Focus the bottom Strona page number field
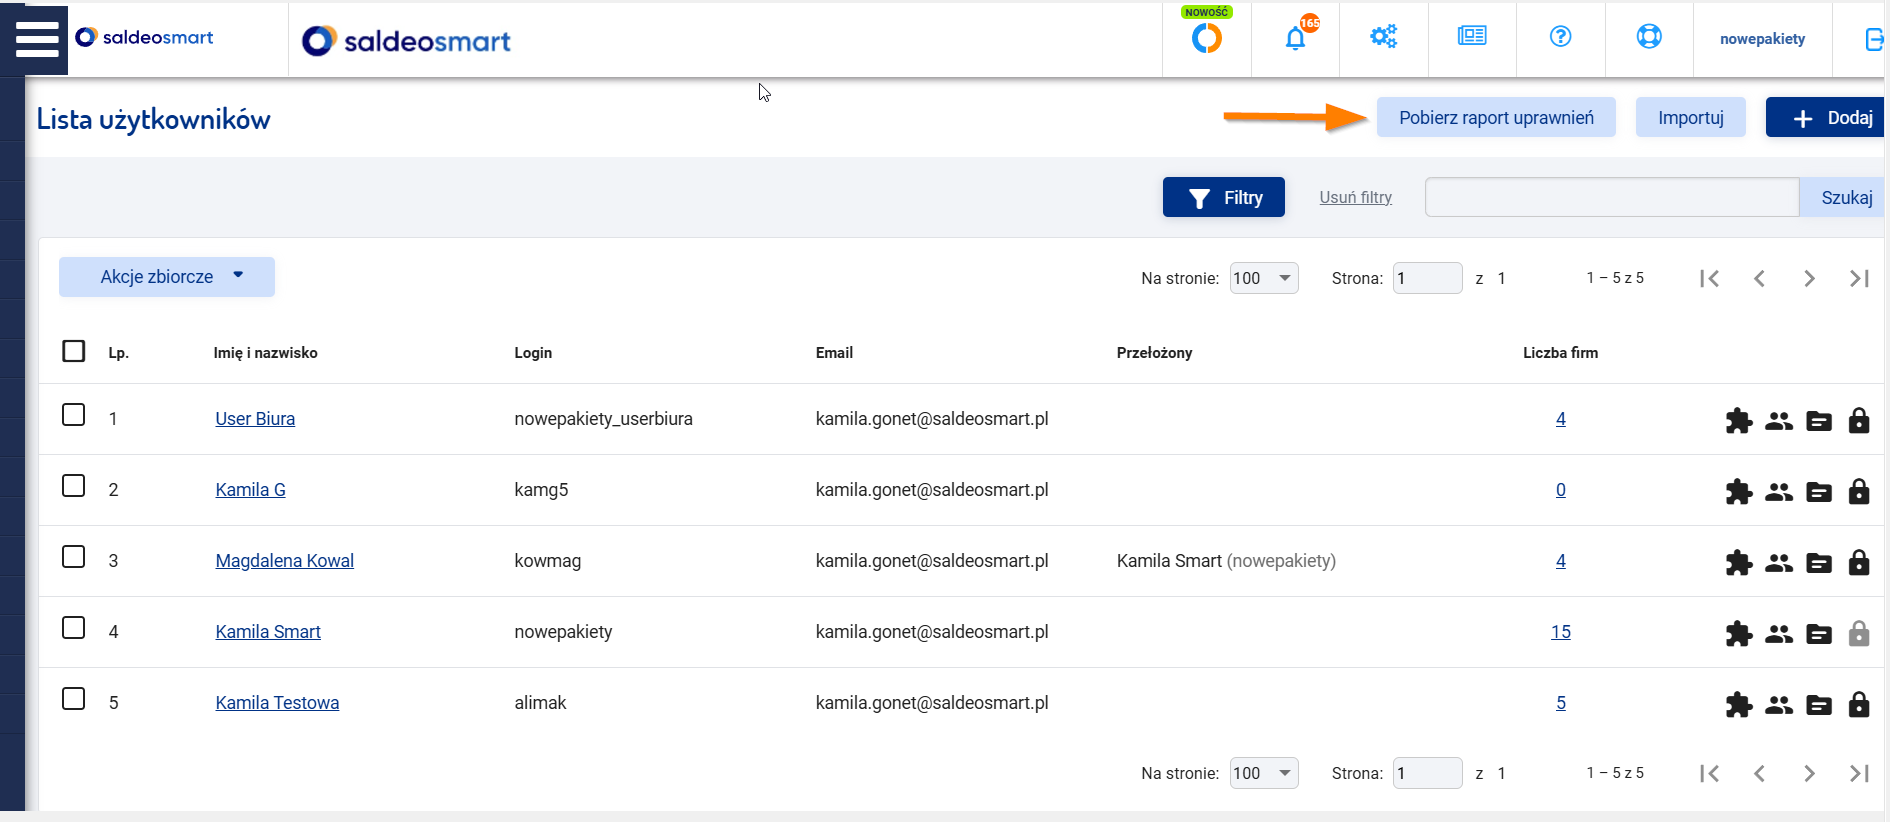The image size is (1890, 822). [x=1428, y=773]
